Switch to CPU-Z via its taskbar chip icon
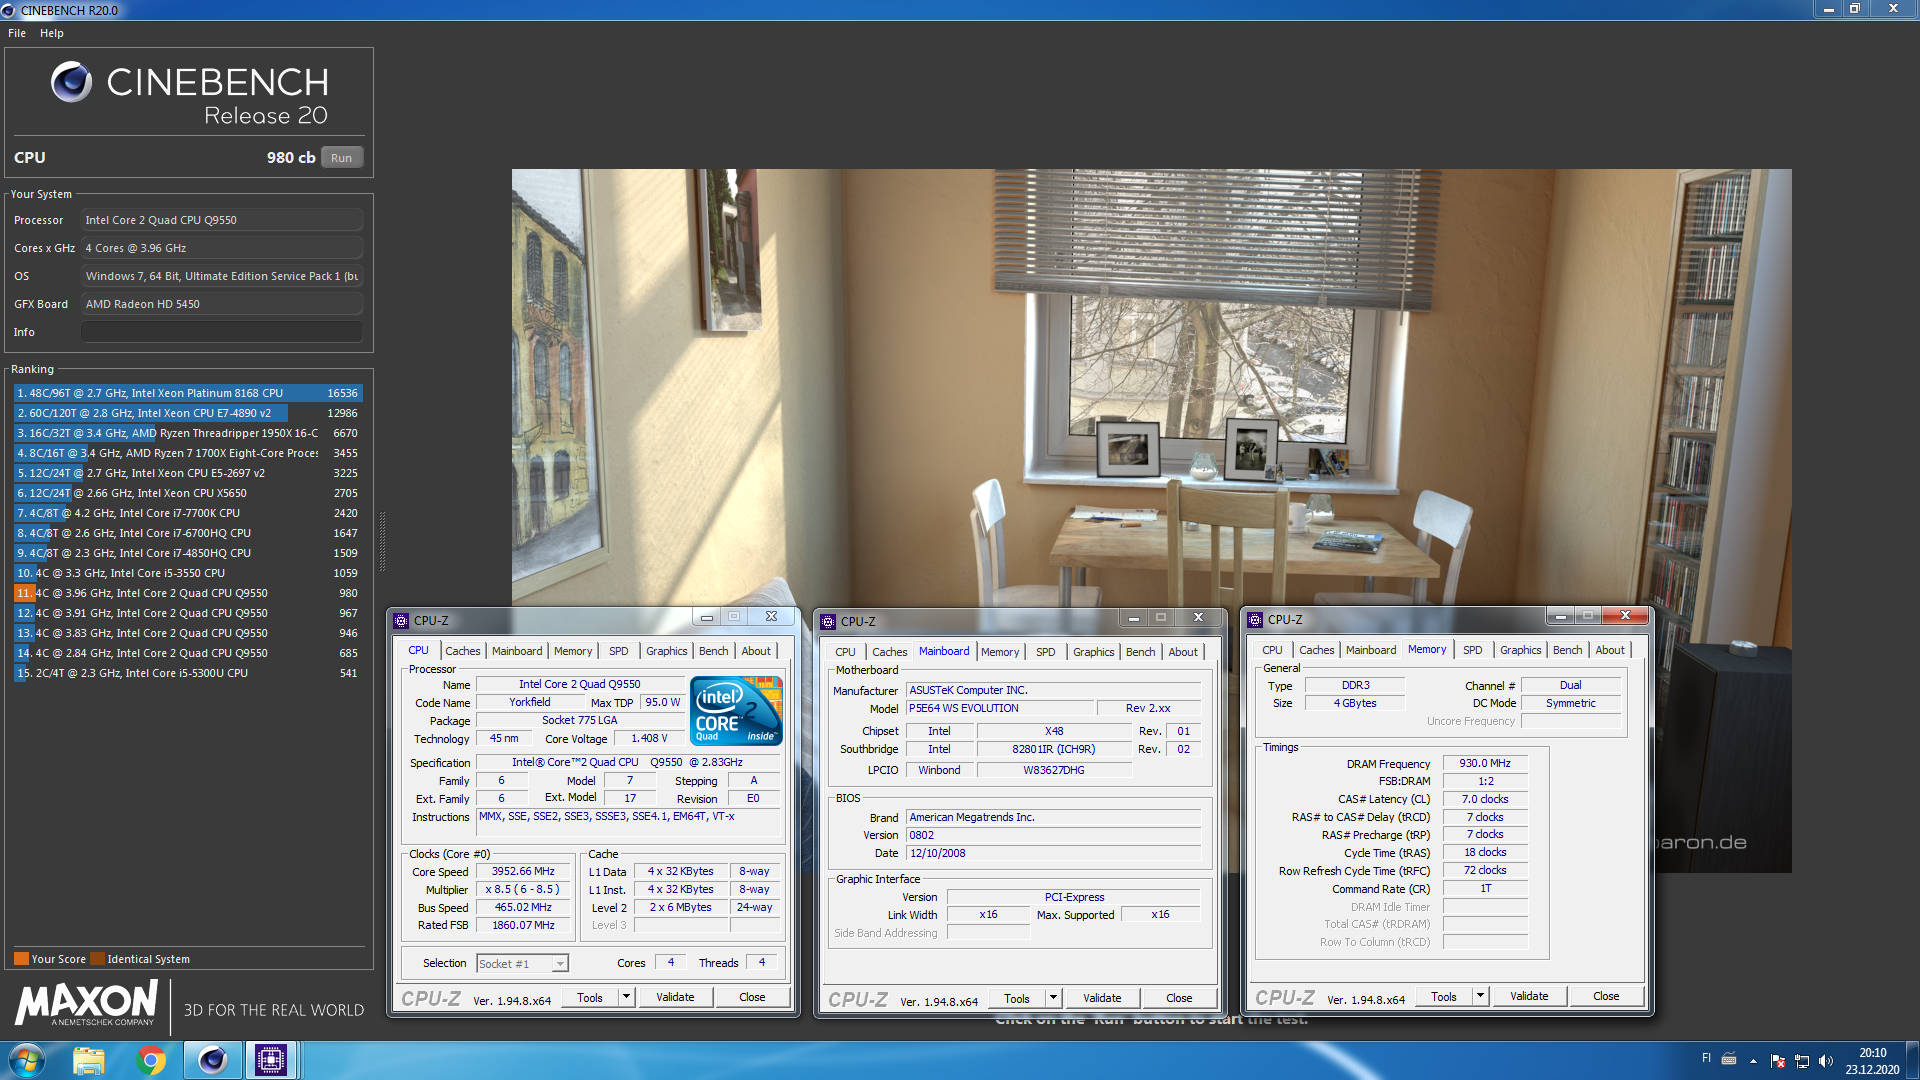Image resolution: width=1920 pixels, height=1080 pixels. click(x=270, y=1060)
